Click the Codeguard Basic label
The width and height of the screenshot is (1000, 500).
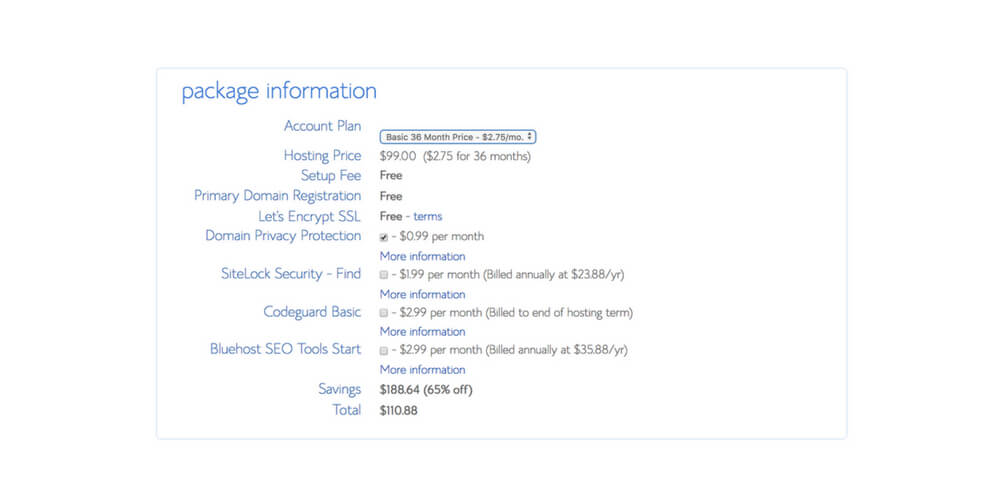pos(312,311)
